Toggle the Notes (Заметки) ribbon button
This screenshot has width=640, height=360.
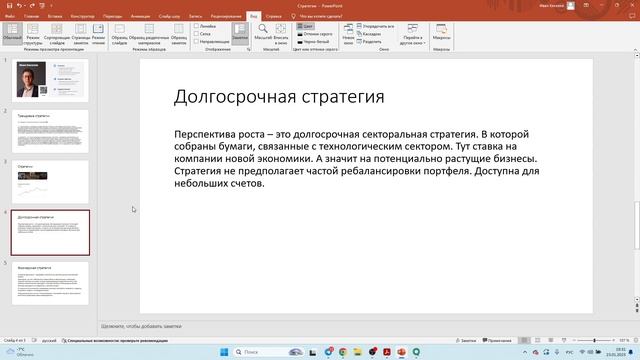click(x=240, y=33)
